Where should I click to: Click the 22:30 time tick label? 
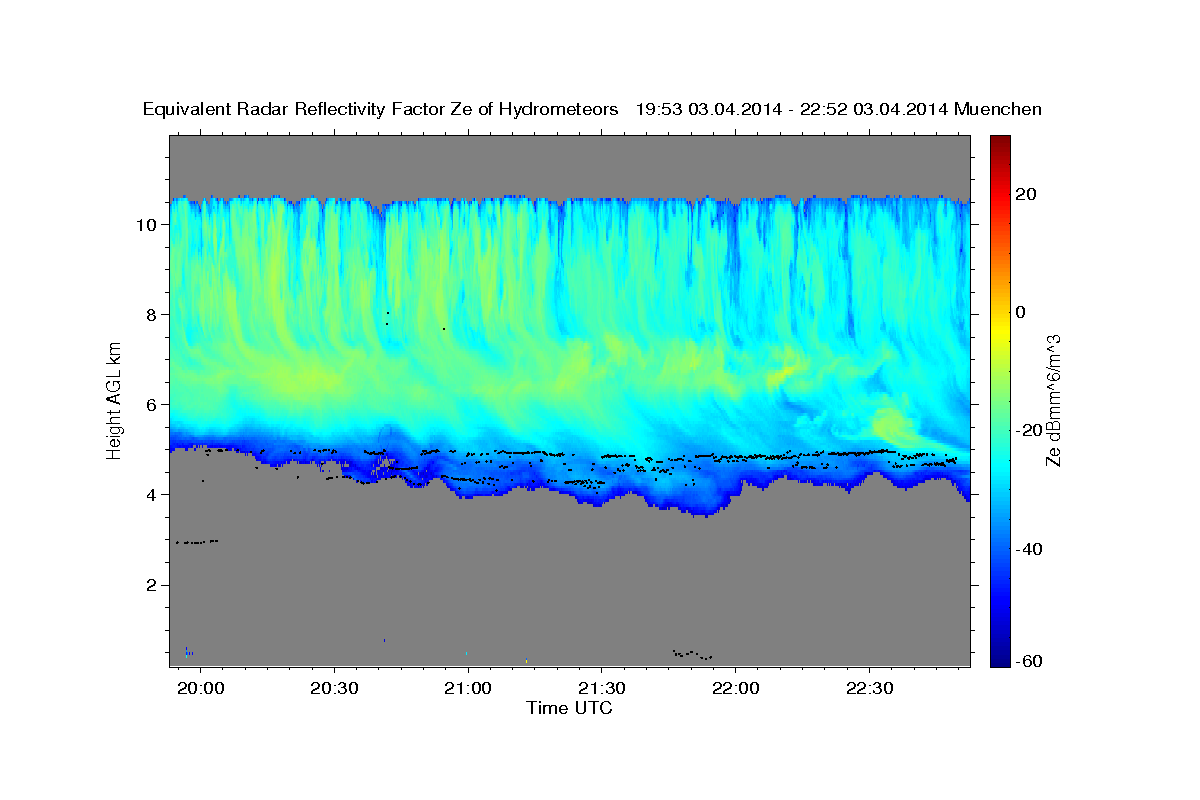click(869, 689)
